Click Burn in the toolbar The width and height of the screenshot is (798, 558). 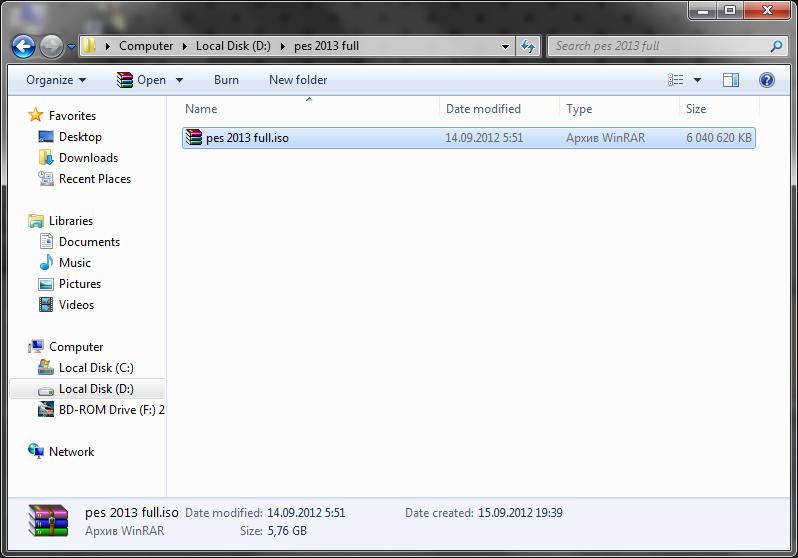pyautogui.click(x=226, y=80)
